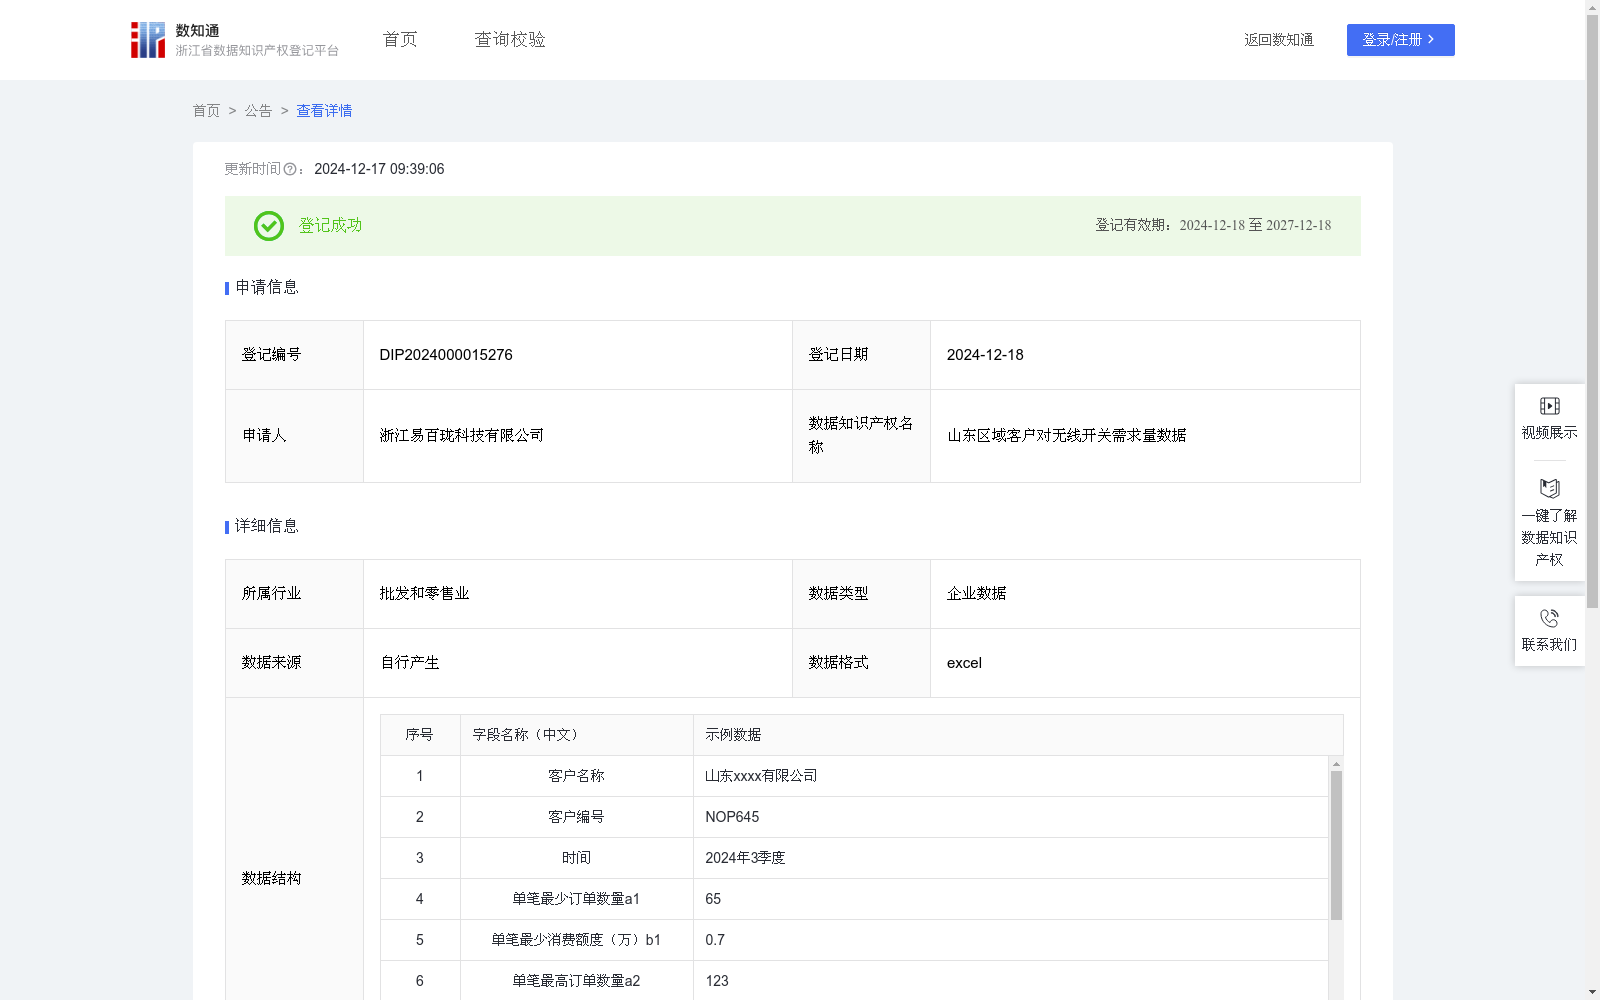Click the 企业数据 data type value
The image size is (1600, 1000).
976,594
